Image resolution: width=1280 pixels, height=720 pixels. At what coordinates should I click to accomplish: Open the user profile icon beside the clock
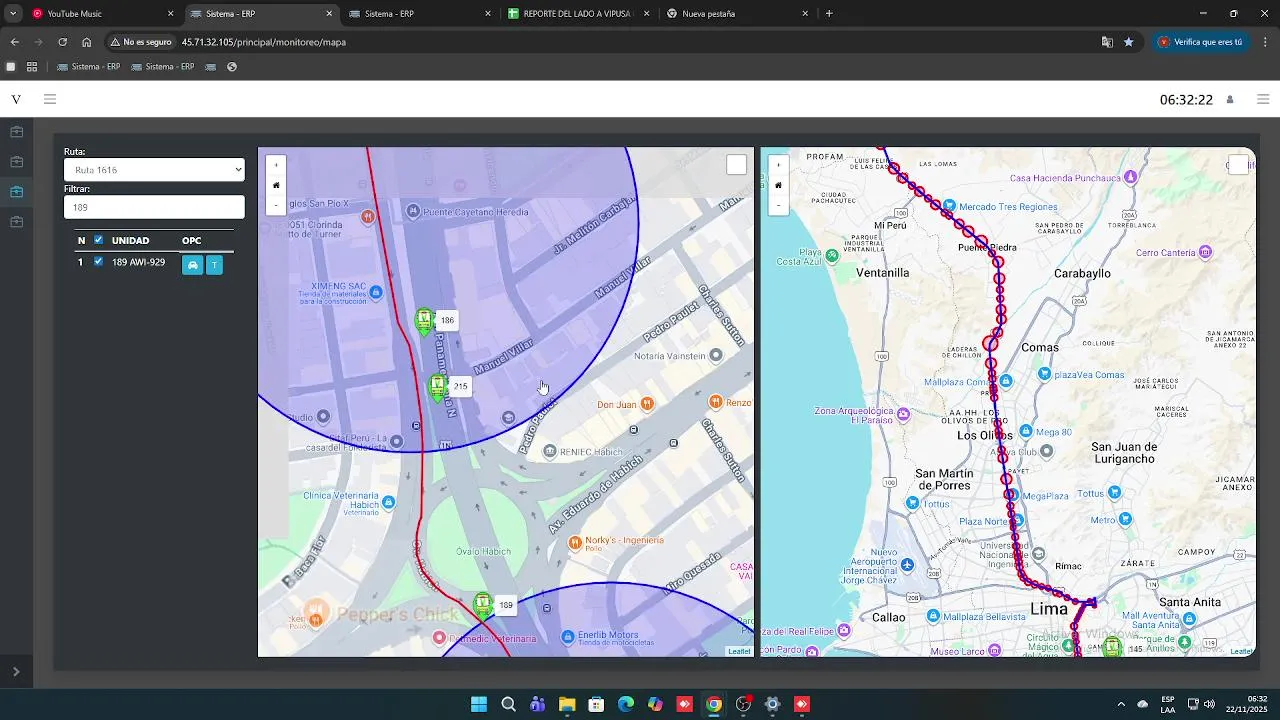(1230, 100)
